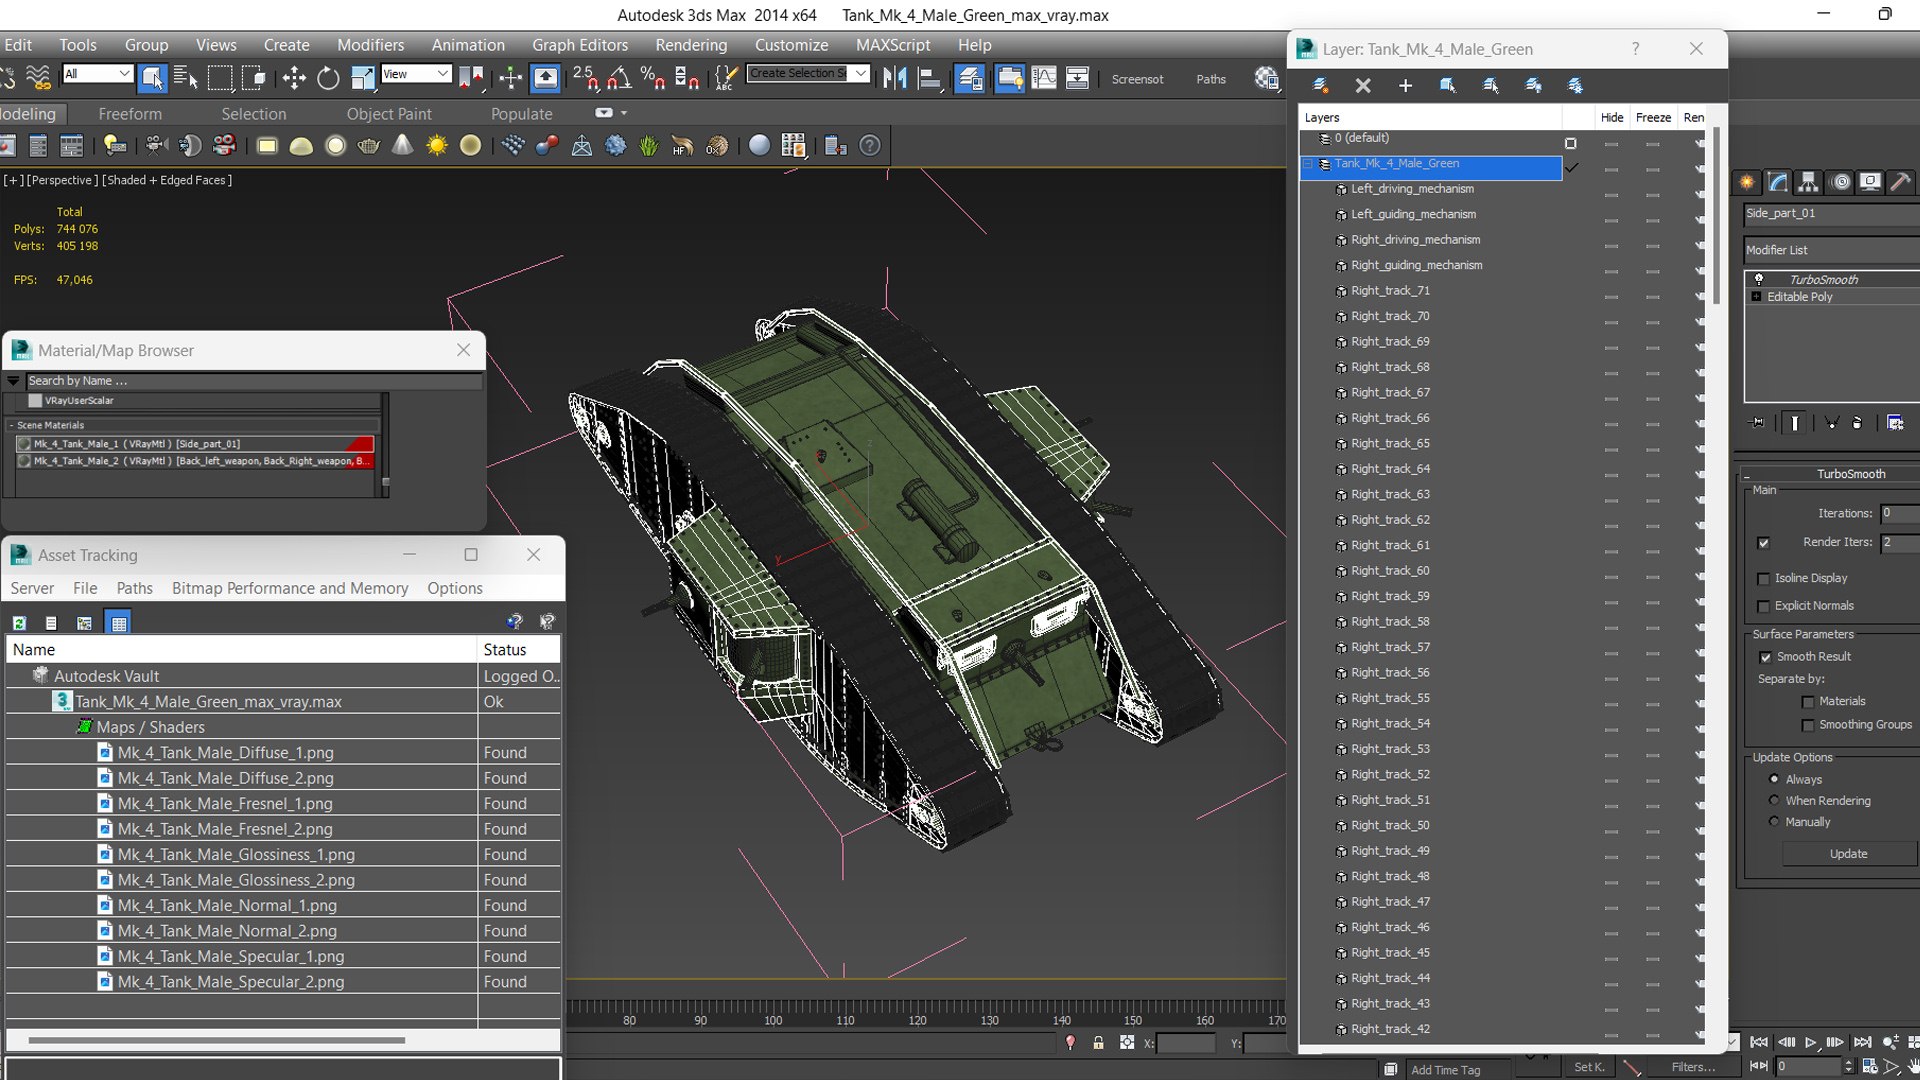Open the Rendering menu

(x=691, y=45)
